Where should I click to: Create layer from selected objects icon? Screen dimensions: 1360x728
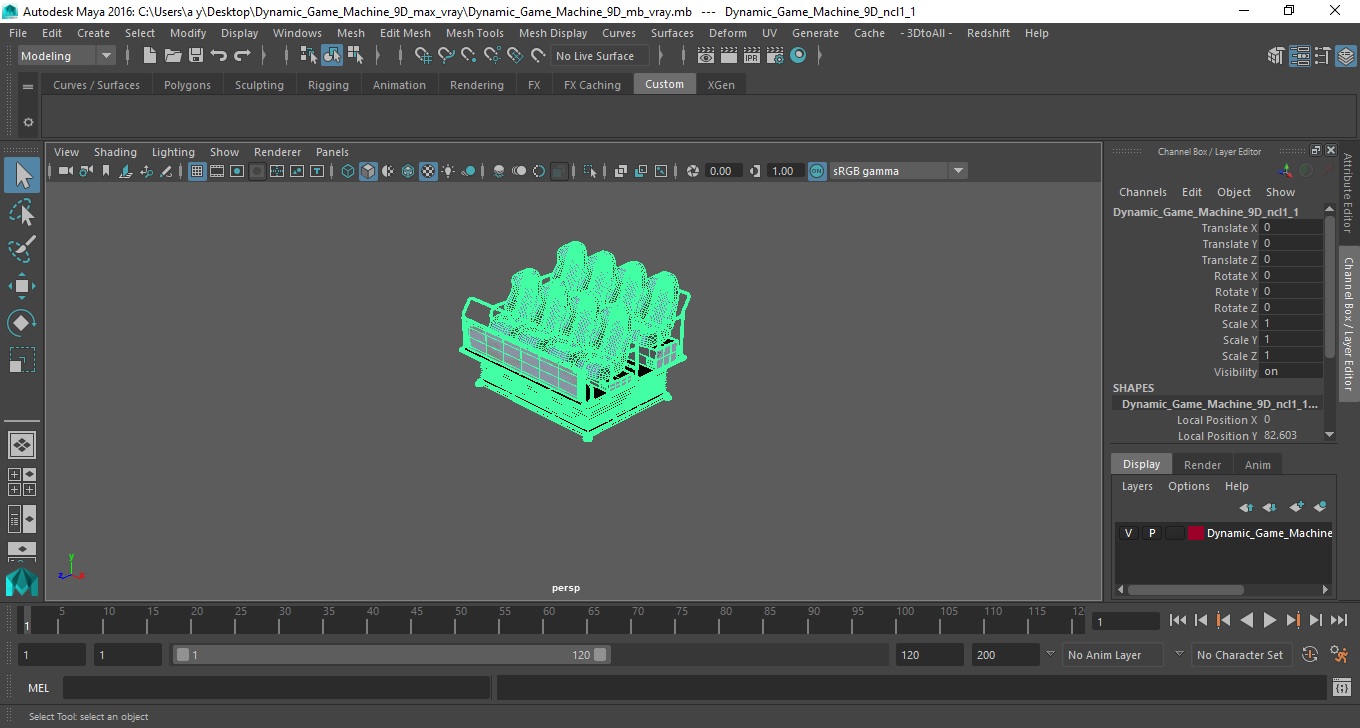coord(1319,507)
